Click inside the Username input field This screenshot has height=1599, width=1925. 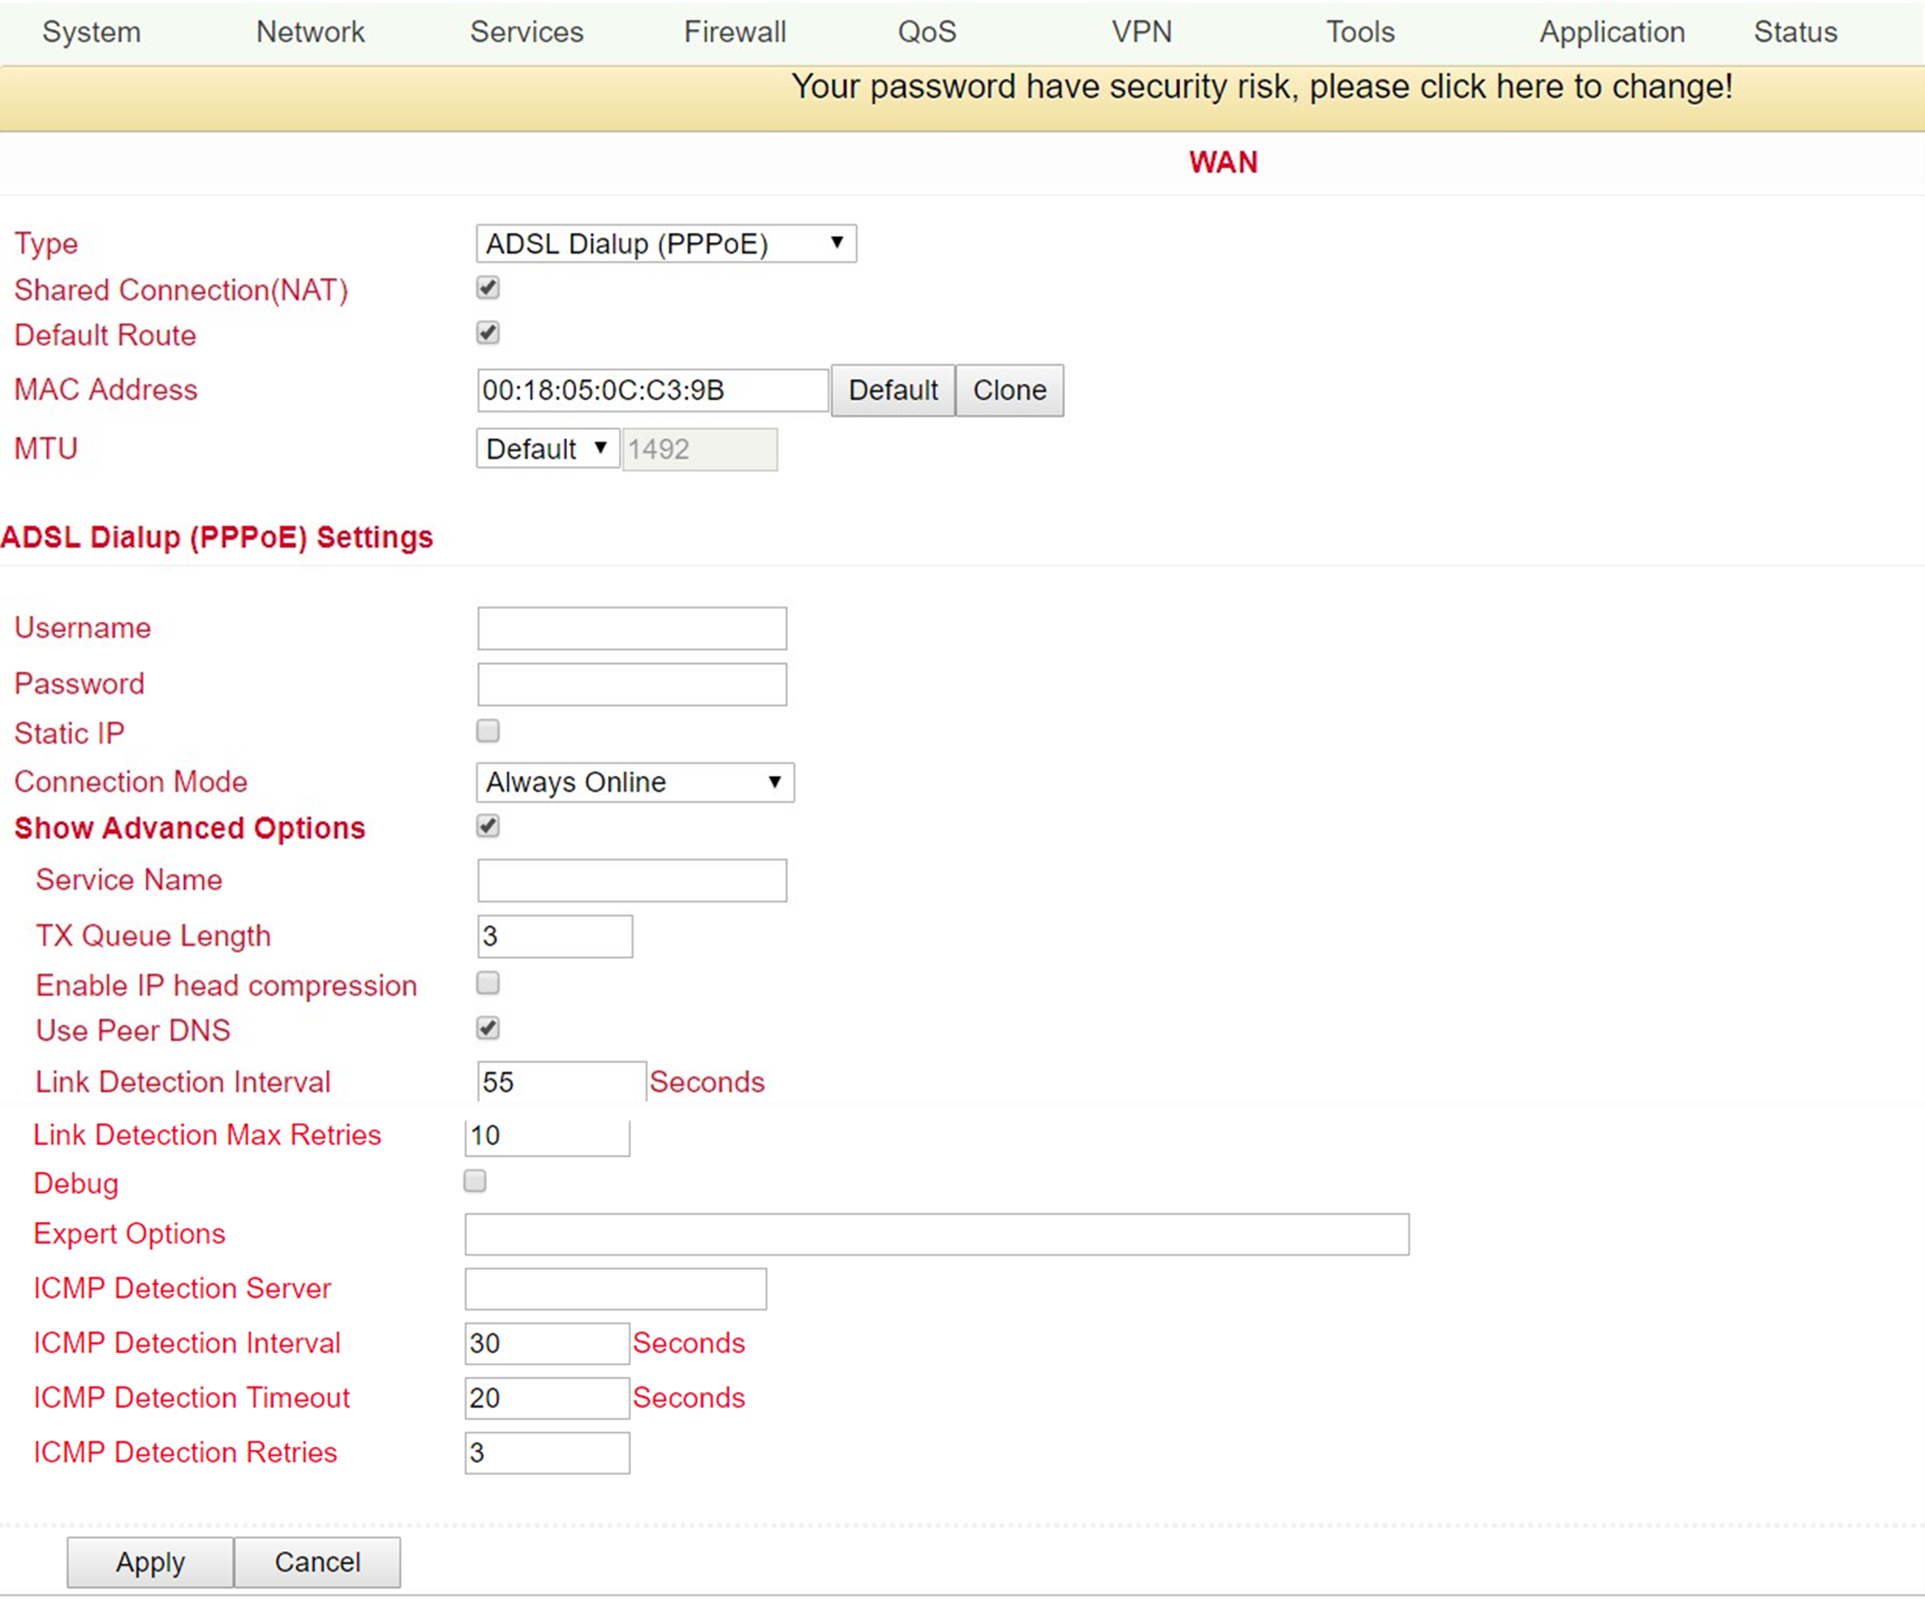pos(631,628)
